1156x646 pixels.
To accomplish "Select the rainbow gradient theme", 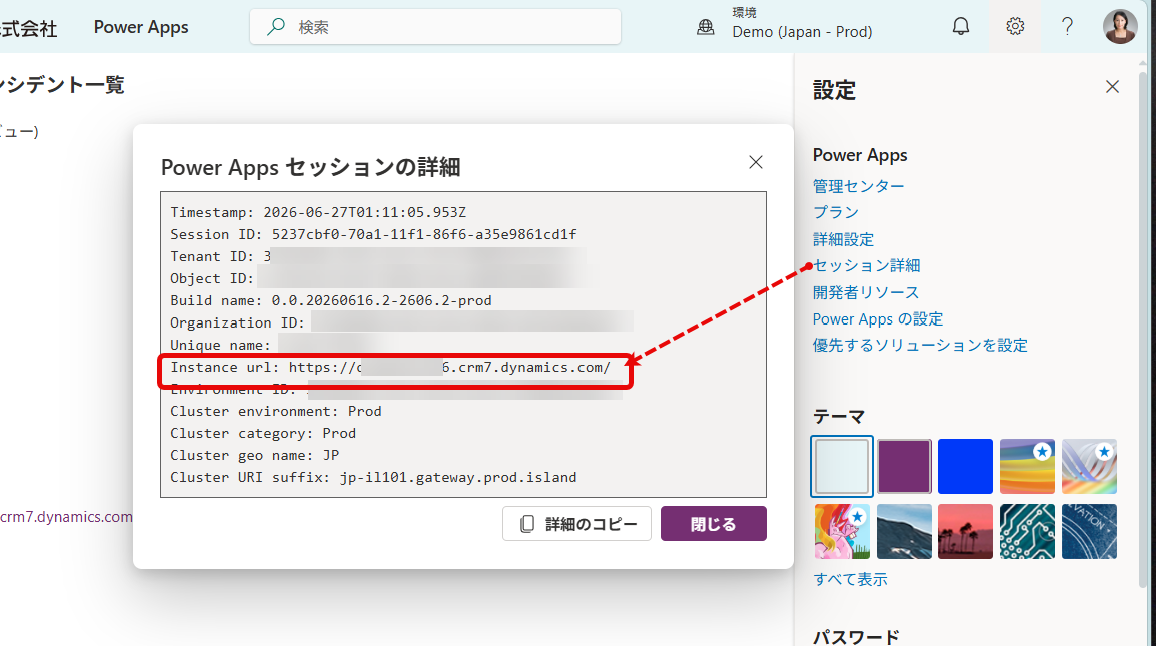I will (1027, 466).
